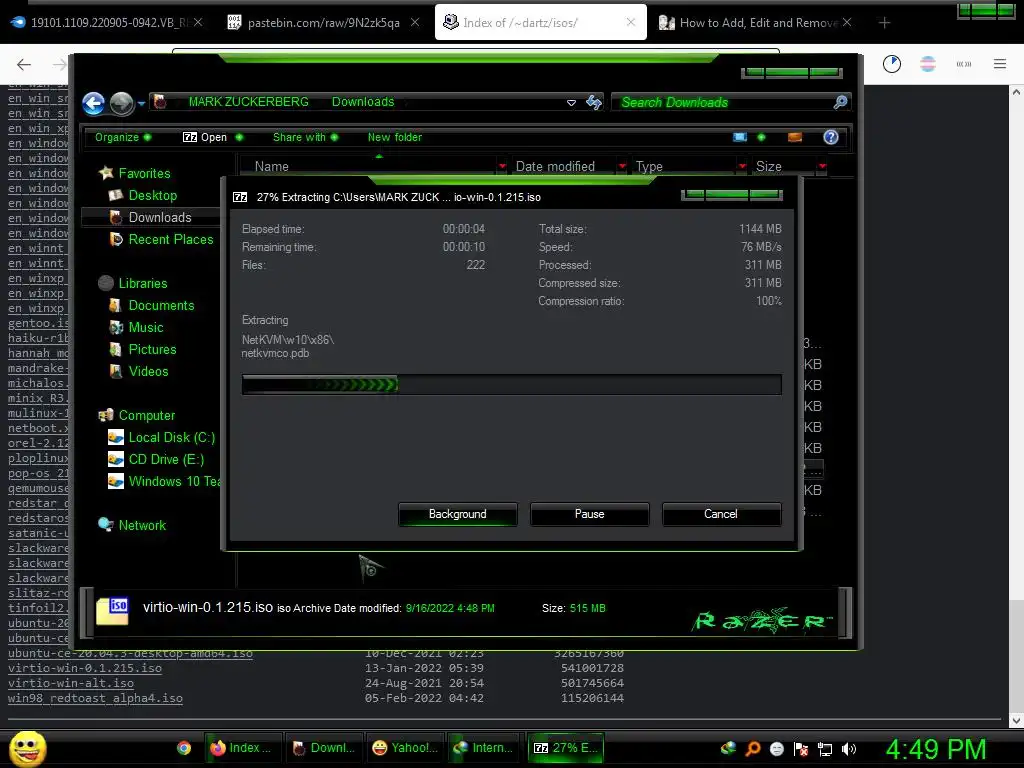
Task: Open the Documents library
Action: tap(161, 306)
